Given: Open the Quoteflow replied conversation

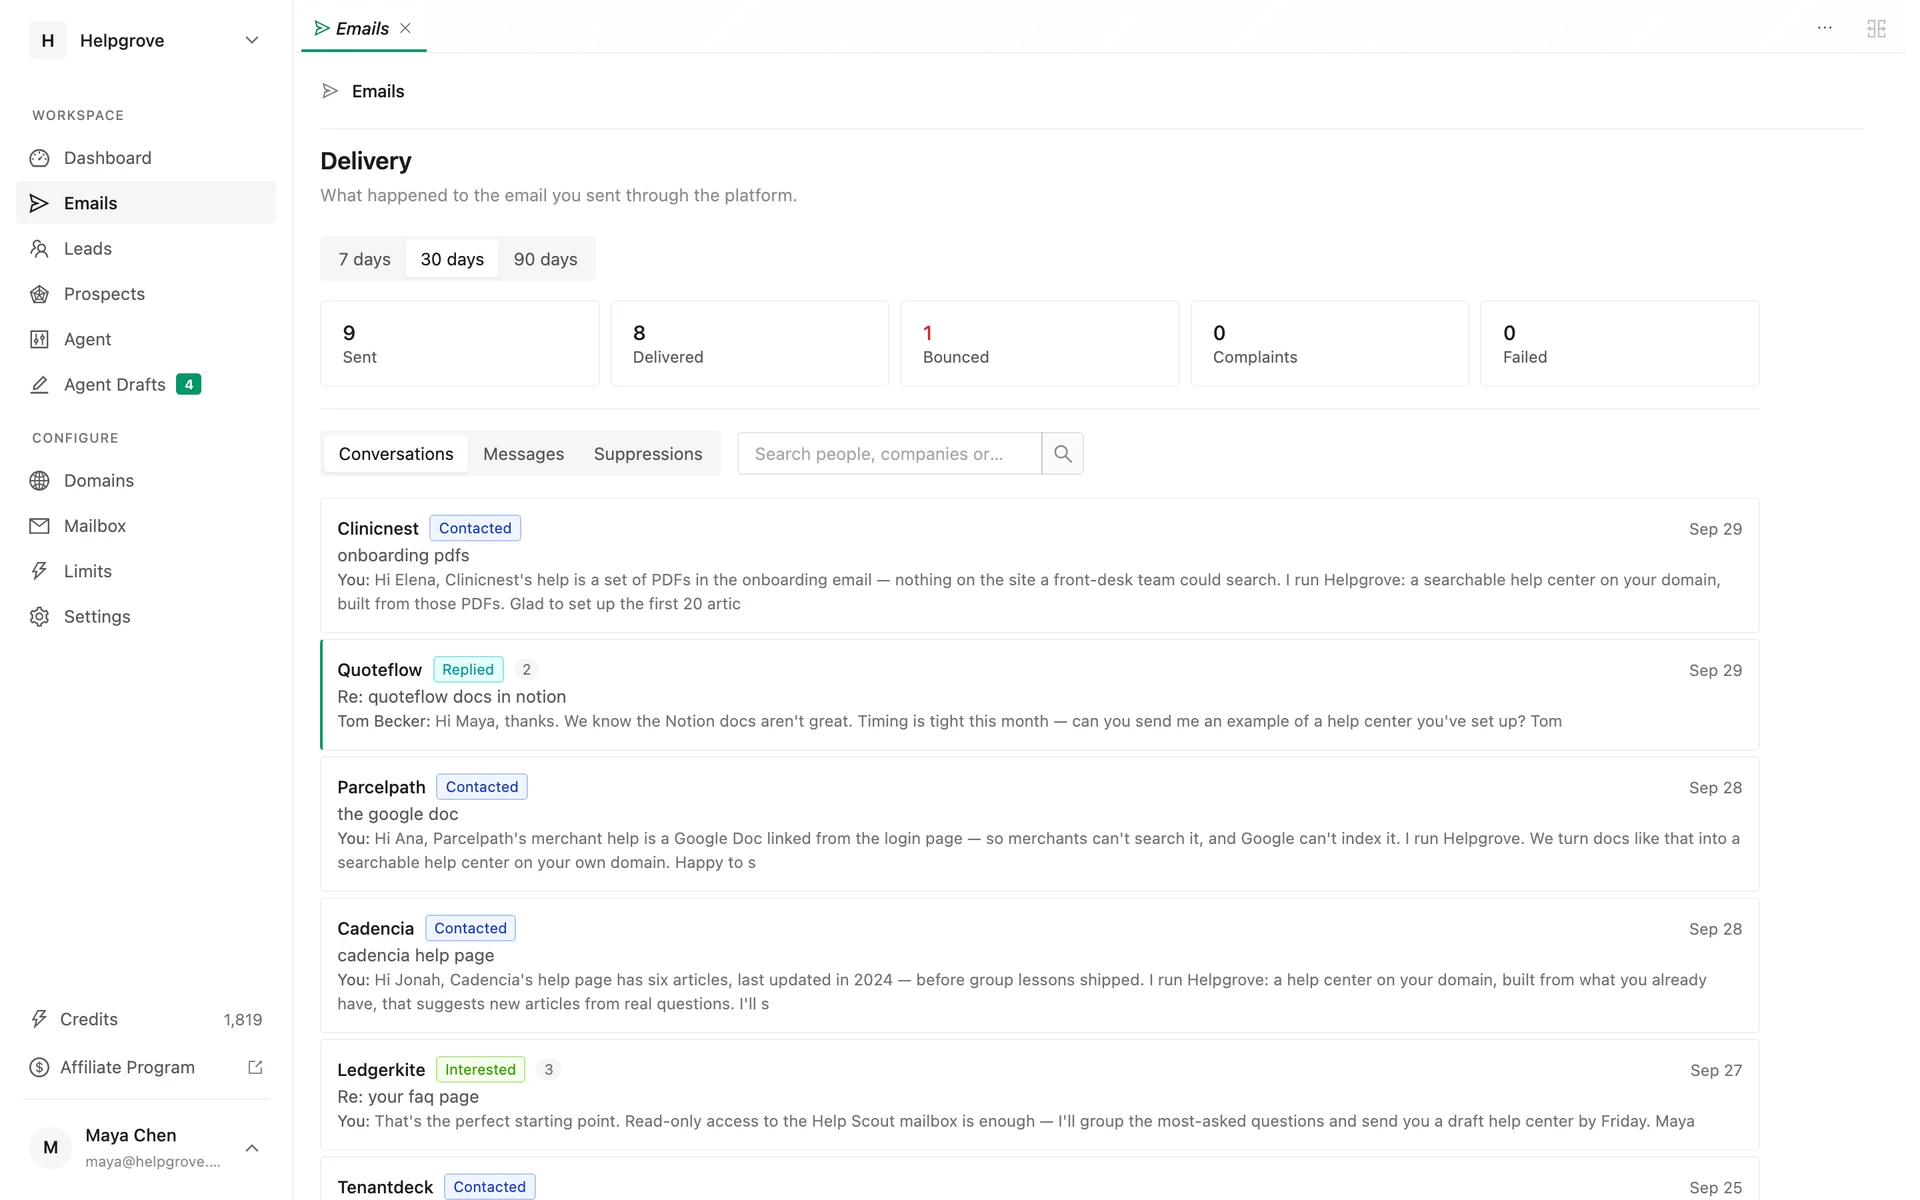Looking at the screenshot, I should [1039, 695].
